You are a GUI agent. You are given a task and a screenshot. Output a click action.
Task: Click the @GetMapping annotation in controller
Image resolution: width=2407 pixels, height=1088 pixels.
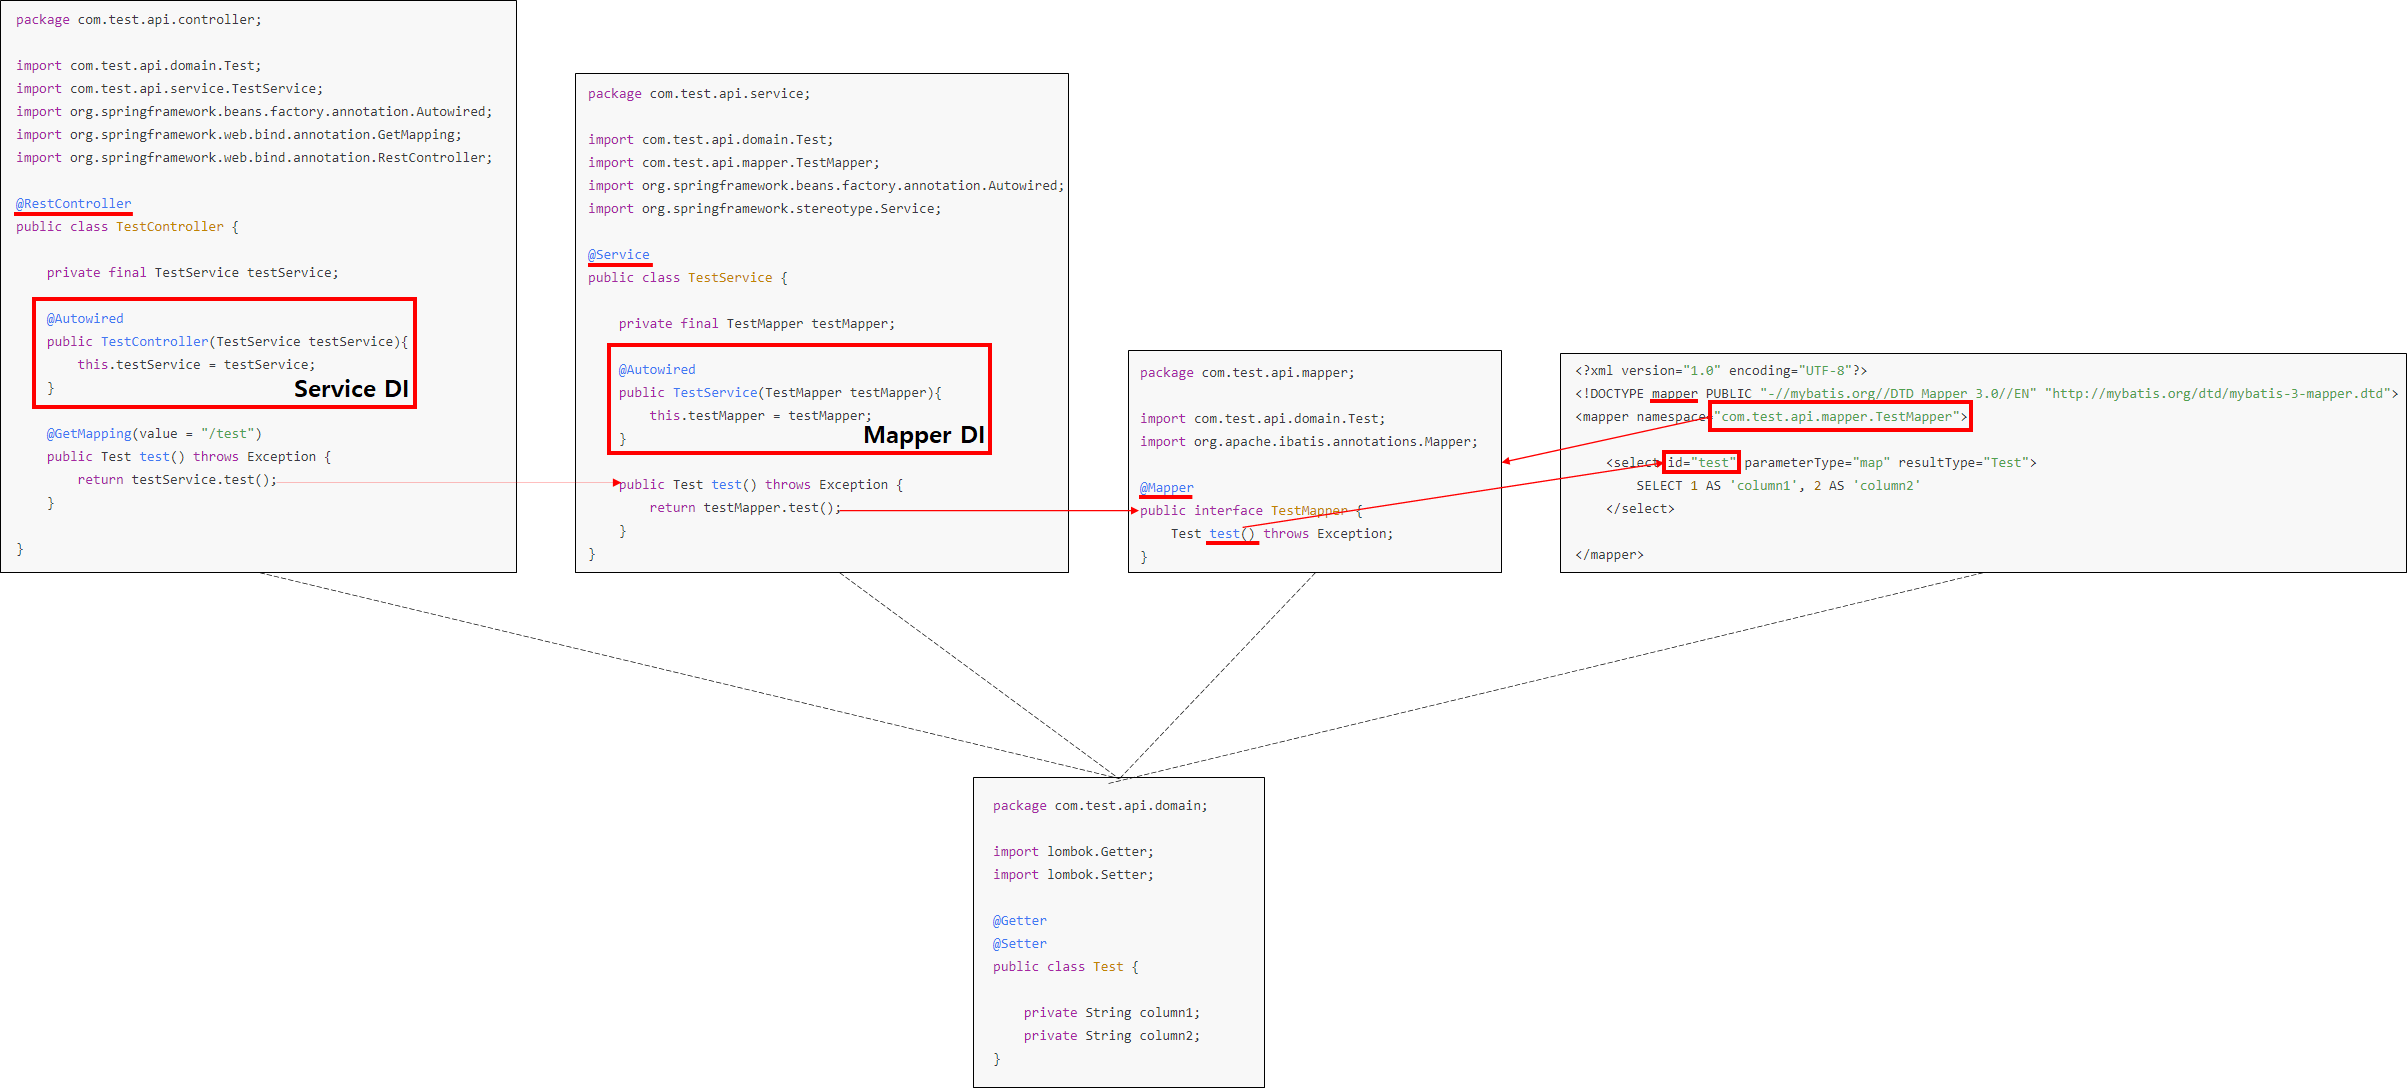coord(89,434)
